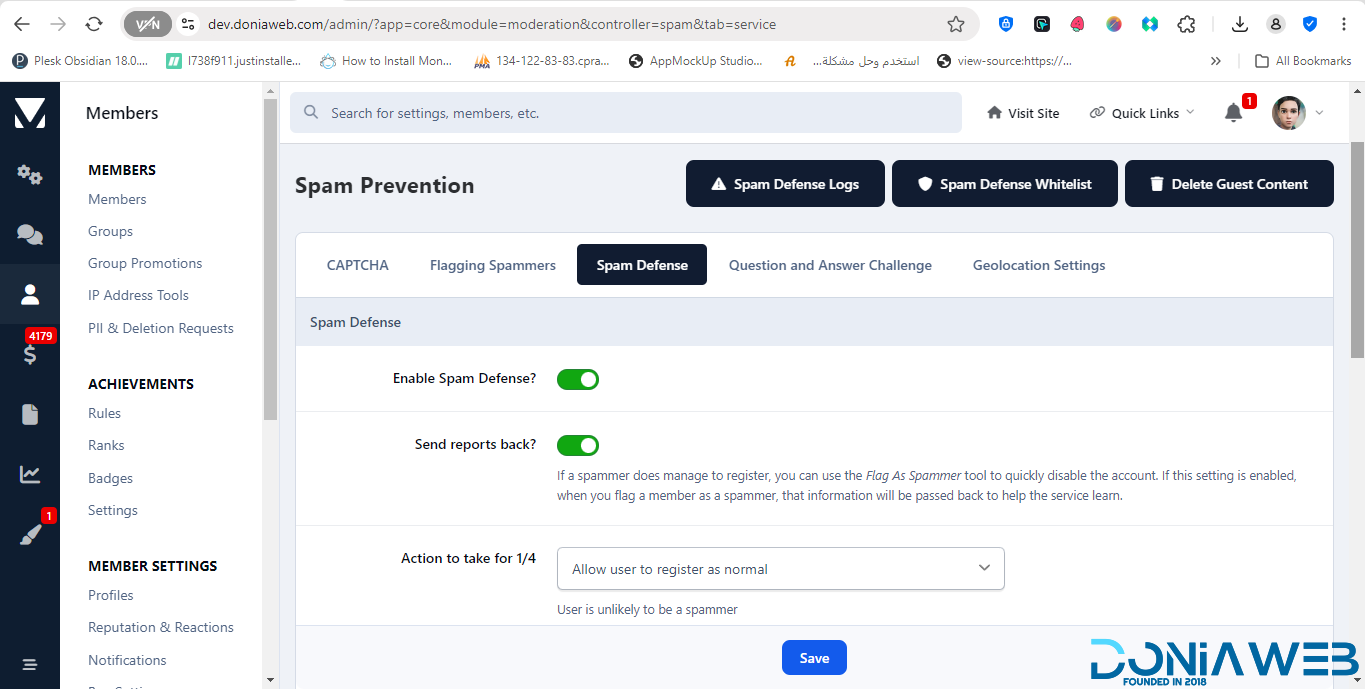Image resolution: width=1365 pixels, height=689 pixels.
Task: Turn off Send reports back toggle
Action: click(x=577, y=445)
